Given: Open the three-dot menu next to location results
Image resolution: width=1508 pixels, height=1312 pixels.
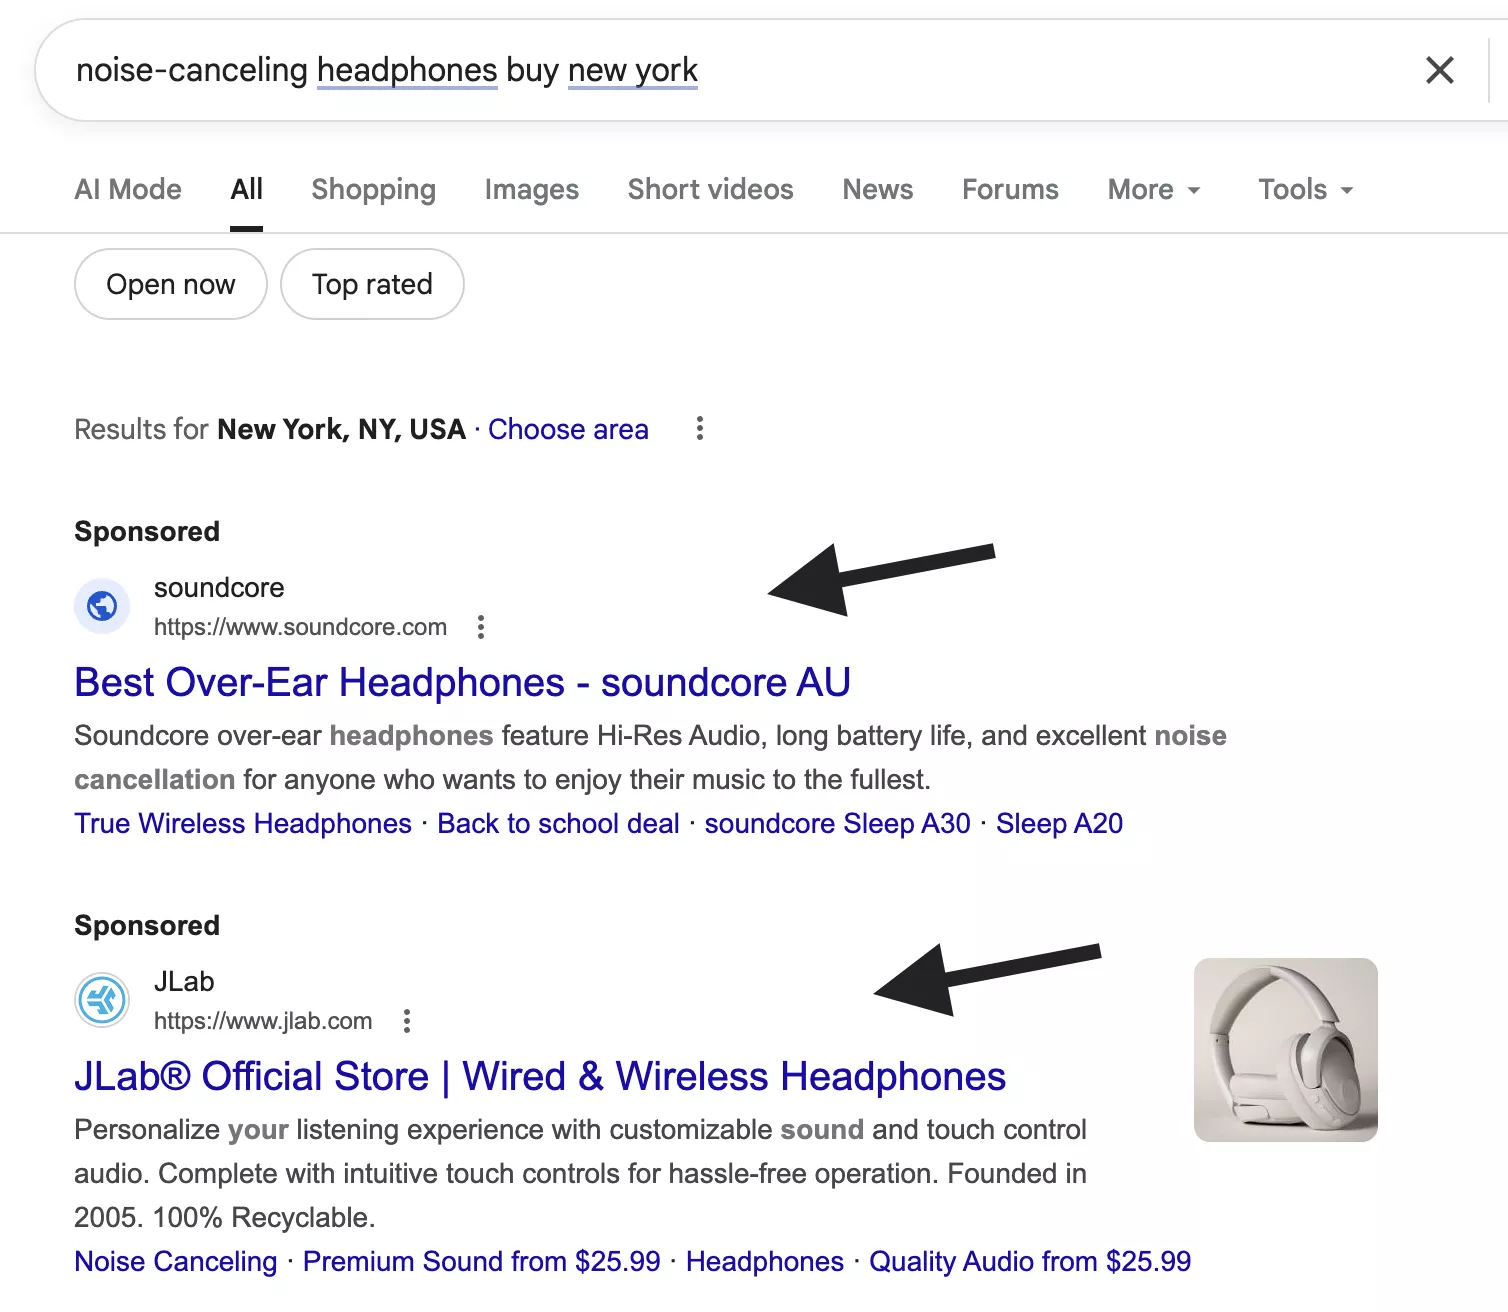Looking at the screenshot, I should (x=698, y=429).
